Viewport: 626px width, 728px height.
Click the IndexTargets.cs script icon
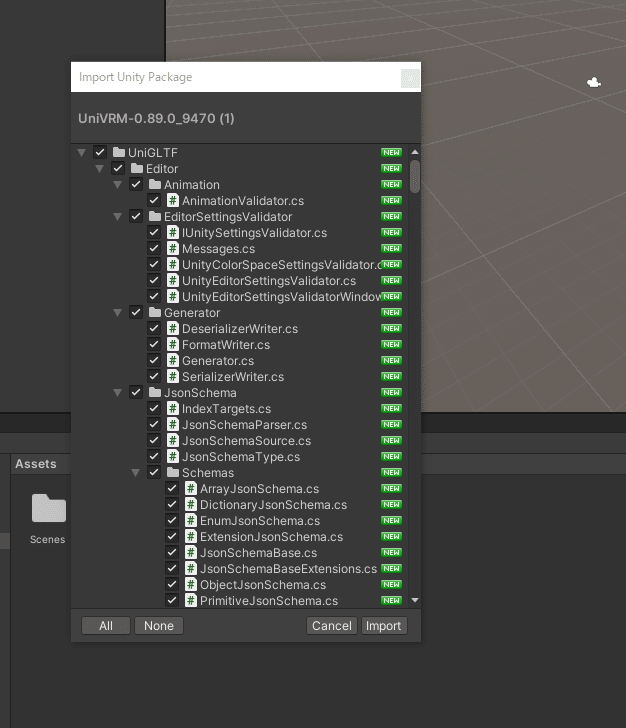point(173,409)
